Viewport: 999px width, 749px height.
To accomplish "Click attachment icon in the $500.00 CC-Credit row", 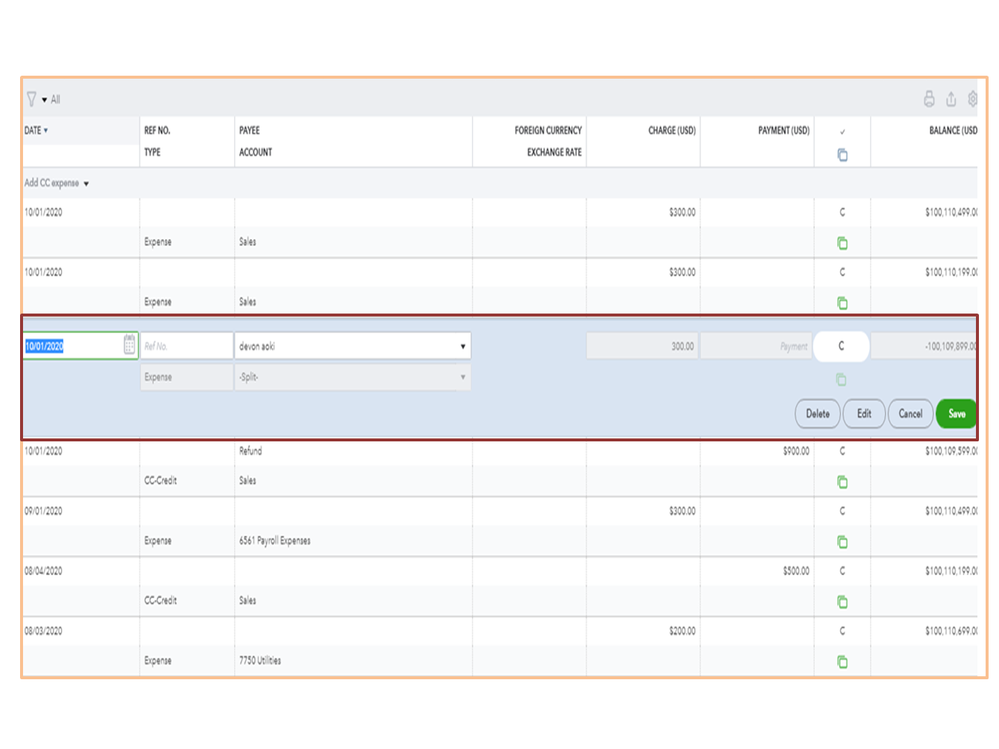I will tap(842, 601).
